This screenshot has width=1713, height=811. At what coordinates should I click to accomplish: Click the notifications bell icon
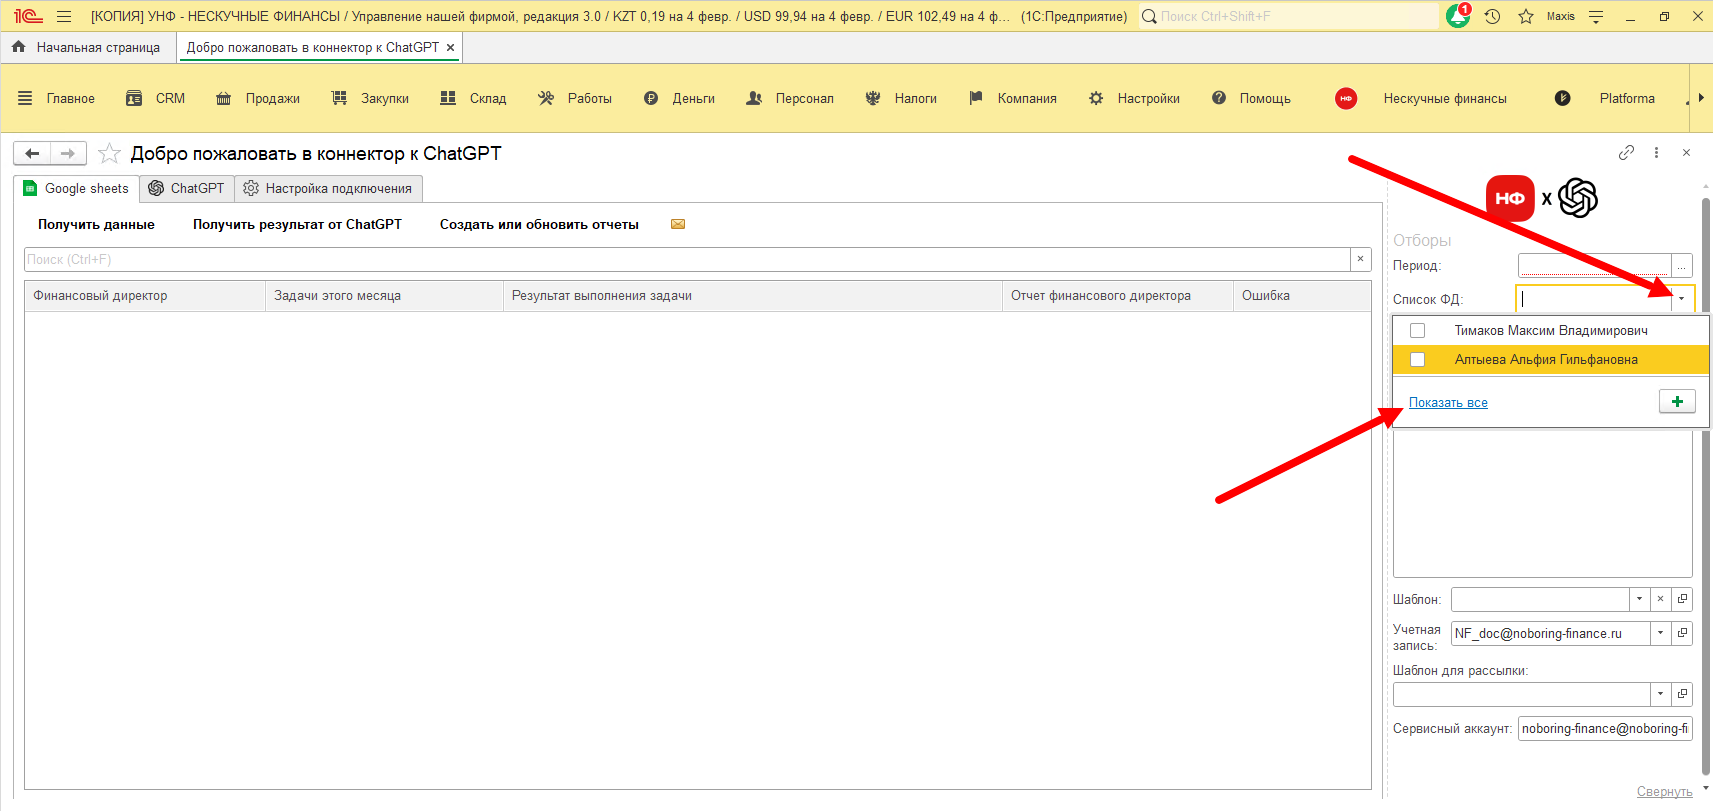coord(1457,16)
